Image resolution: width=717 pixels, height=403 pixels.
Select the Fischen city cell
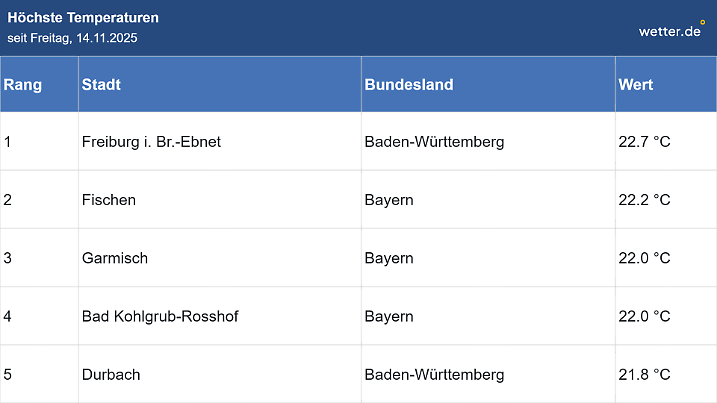[x=109, y=200]
